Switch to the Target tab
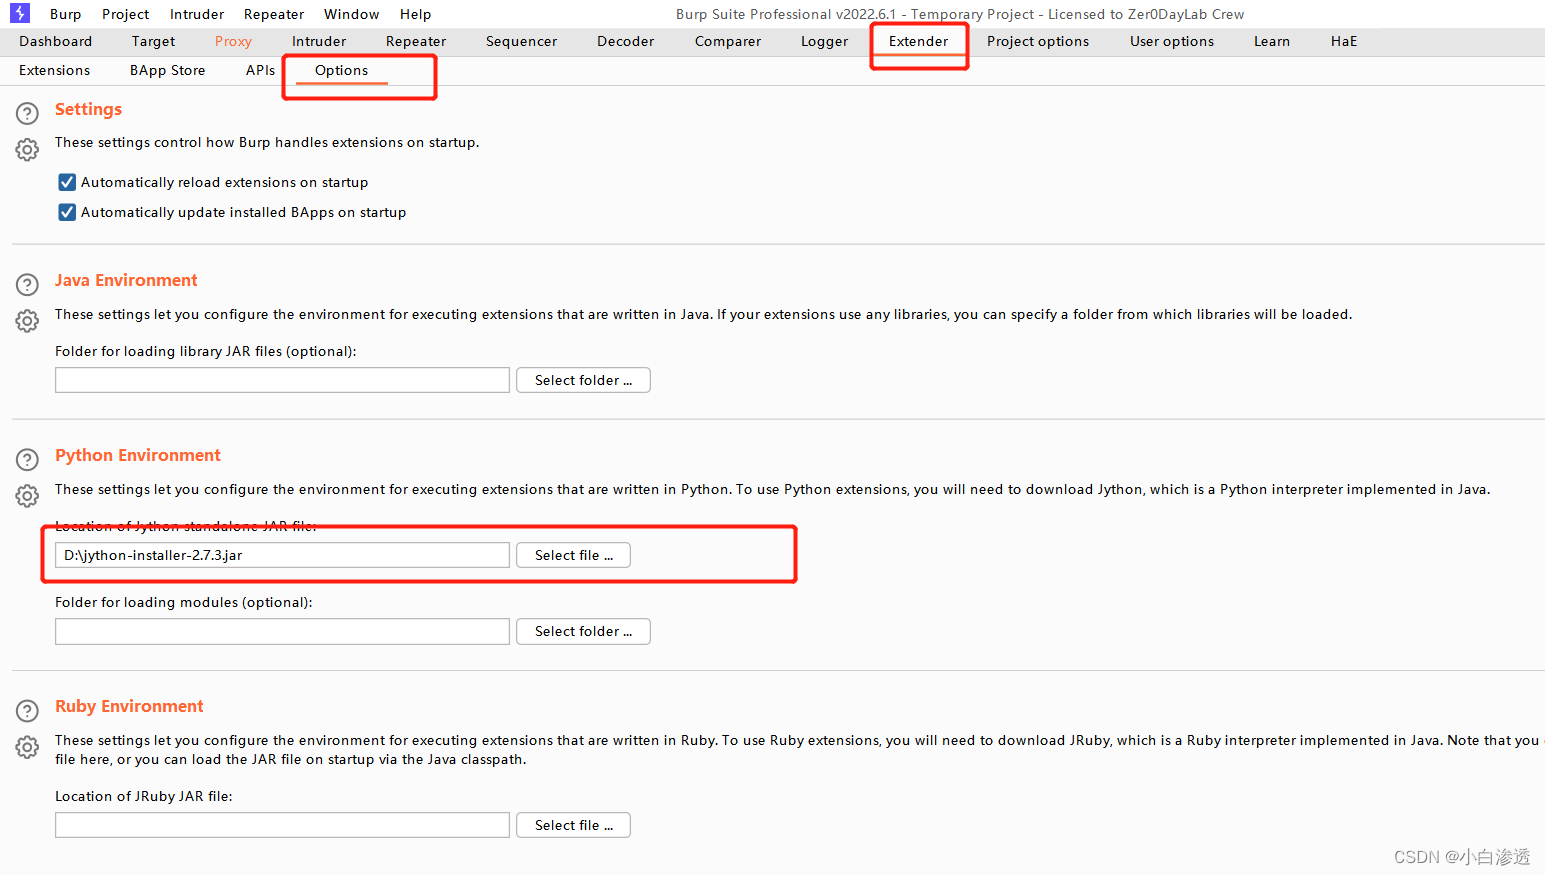The width and height of the screenshot is (1545, 875). (x=153, y=41)
